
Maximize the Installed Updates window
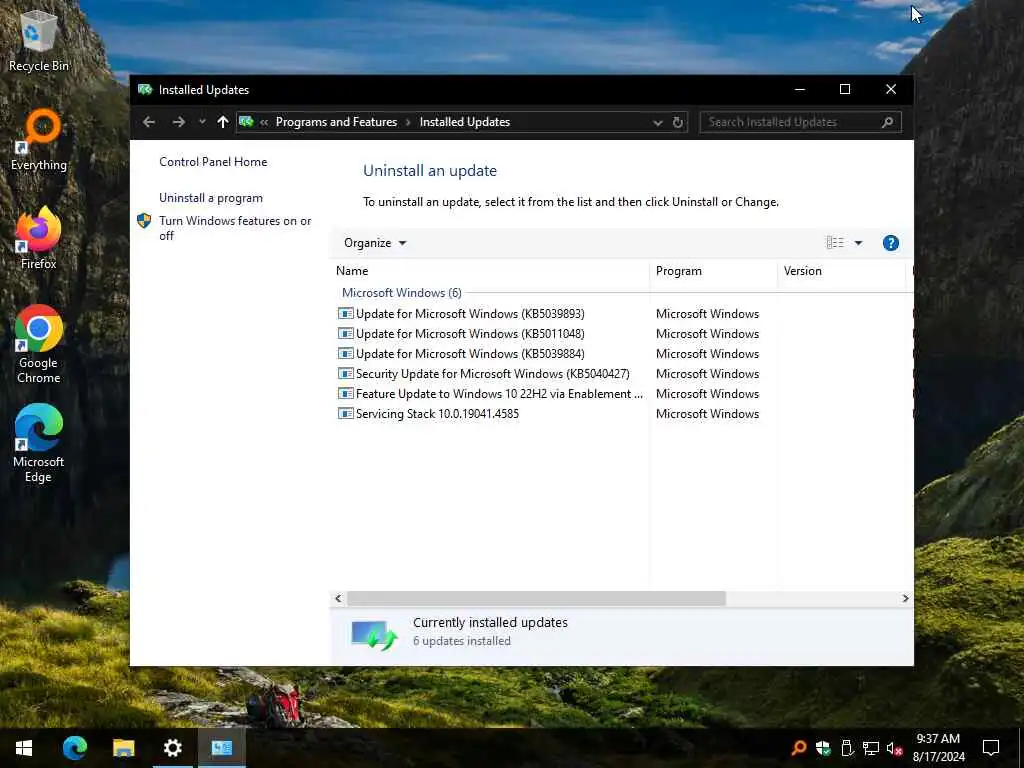pyautogui.click(x=845, y=89)
